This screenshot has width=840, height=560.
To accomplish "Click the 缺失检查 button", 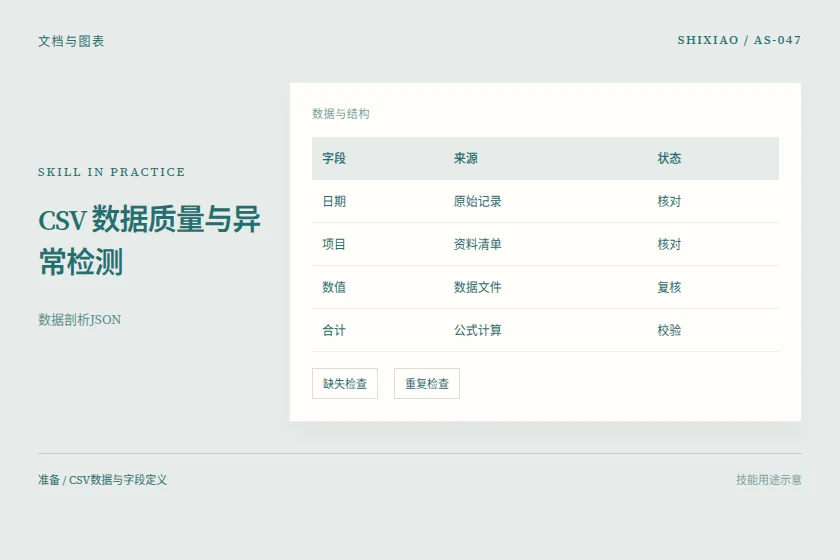I will click(x=344, y=384).
